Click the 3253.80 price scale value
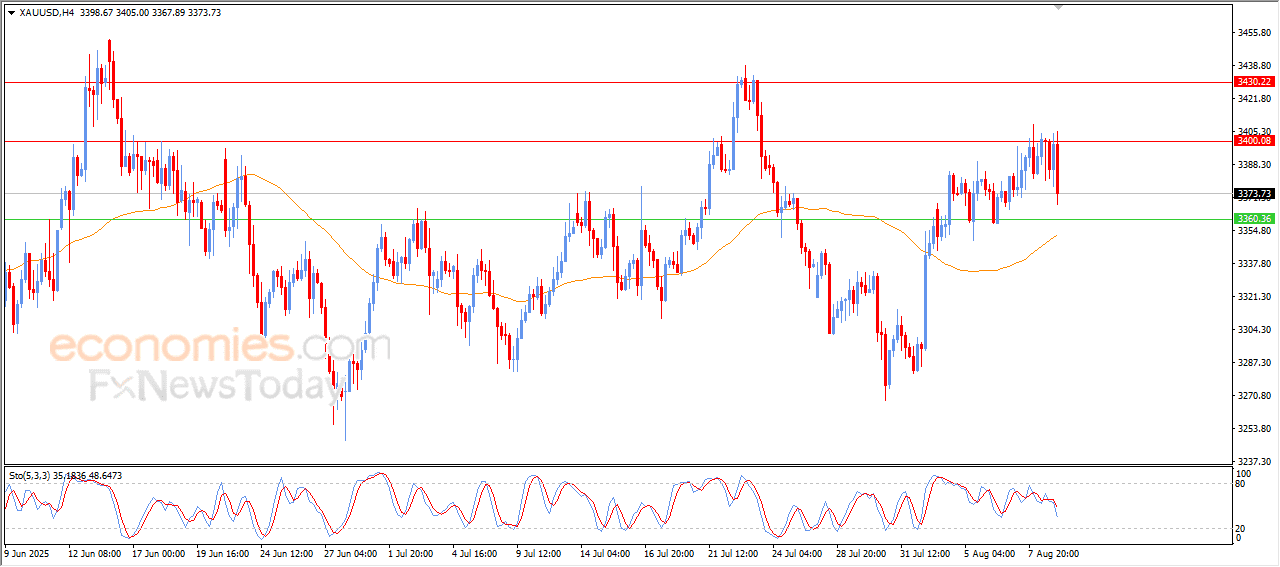1280x567 pixels. pos(1253,429)
